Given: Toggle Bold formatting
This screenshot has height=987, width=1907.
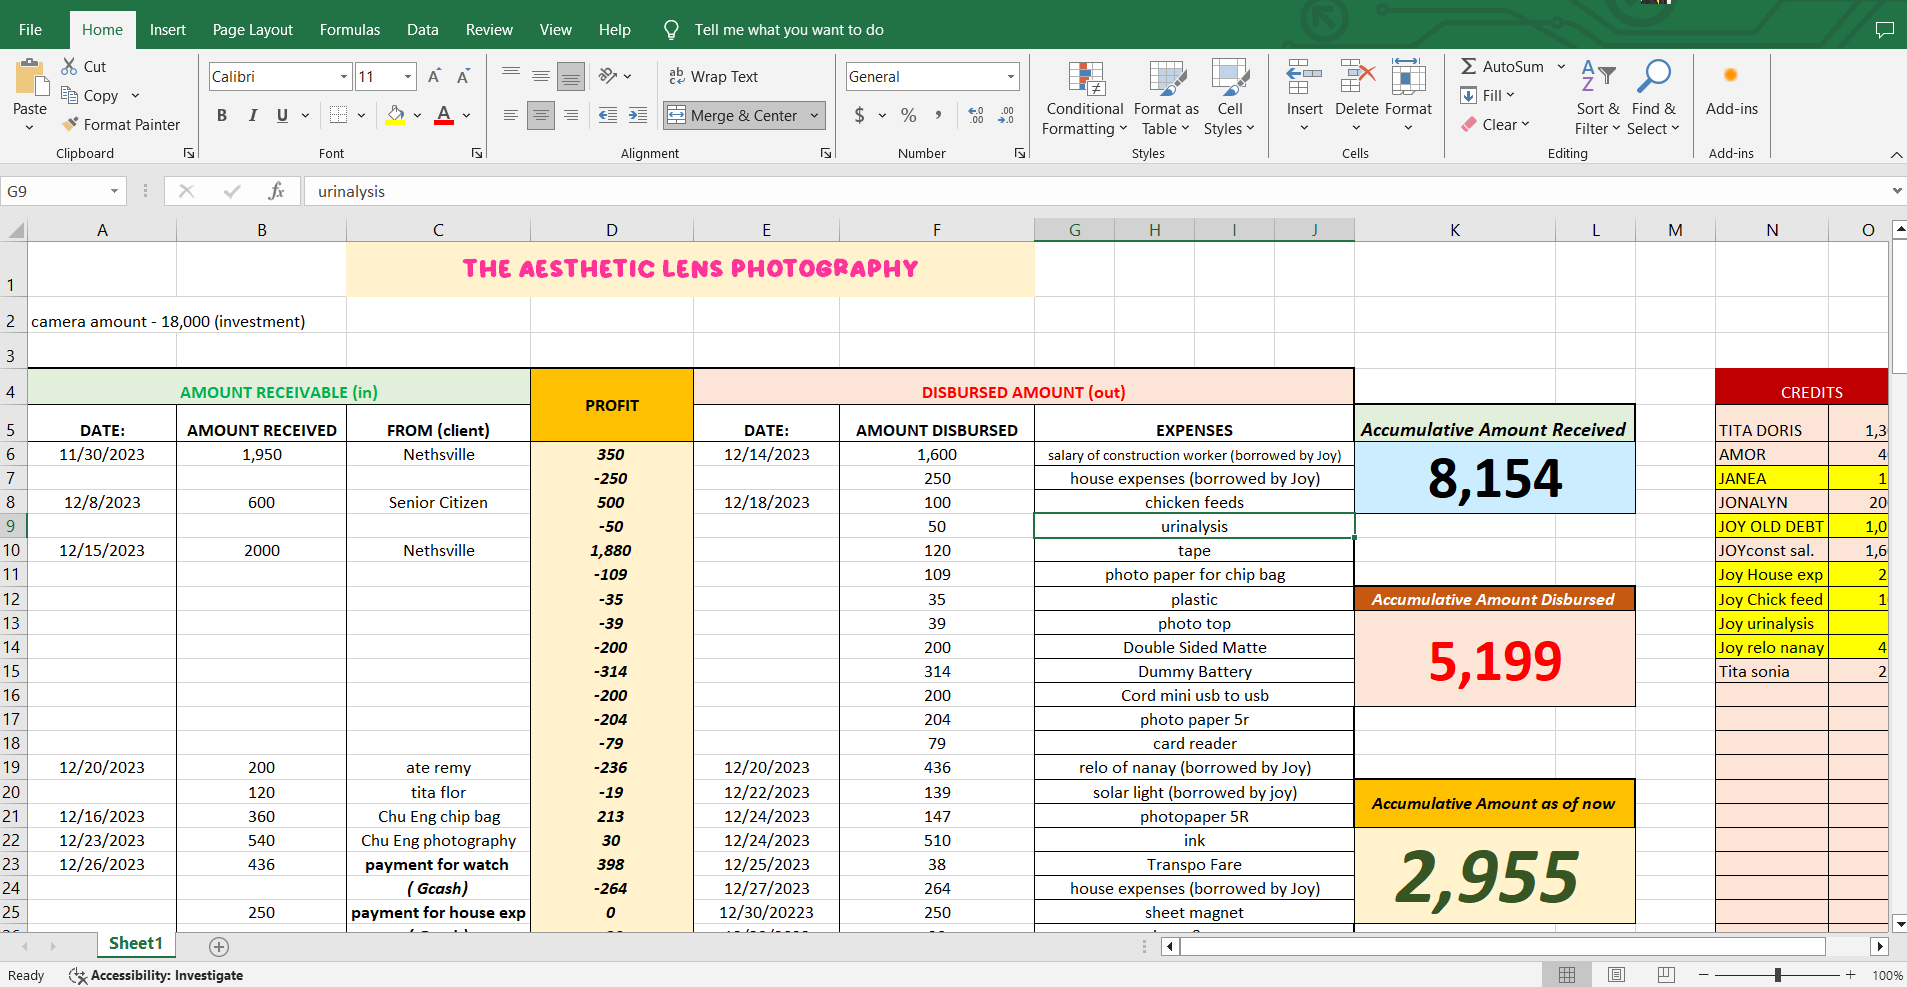Looking at the screenshot, I should pos(222,115).
